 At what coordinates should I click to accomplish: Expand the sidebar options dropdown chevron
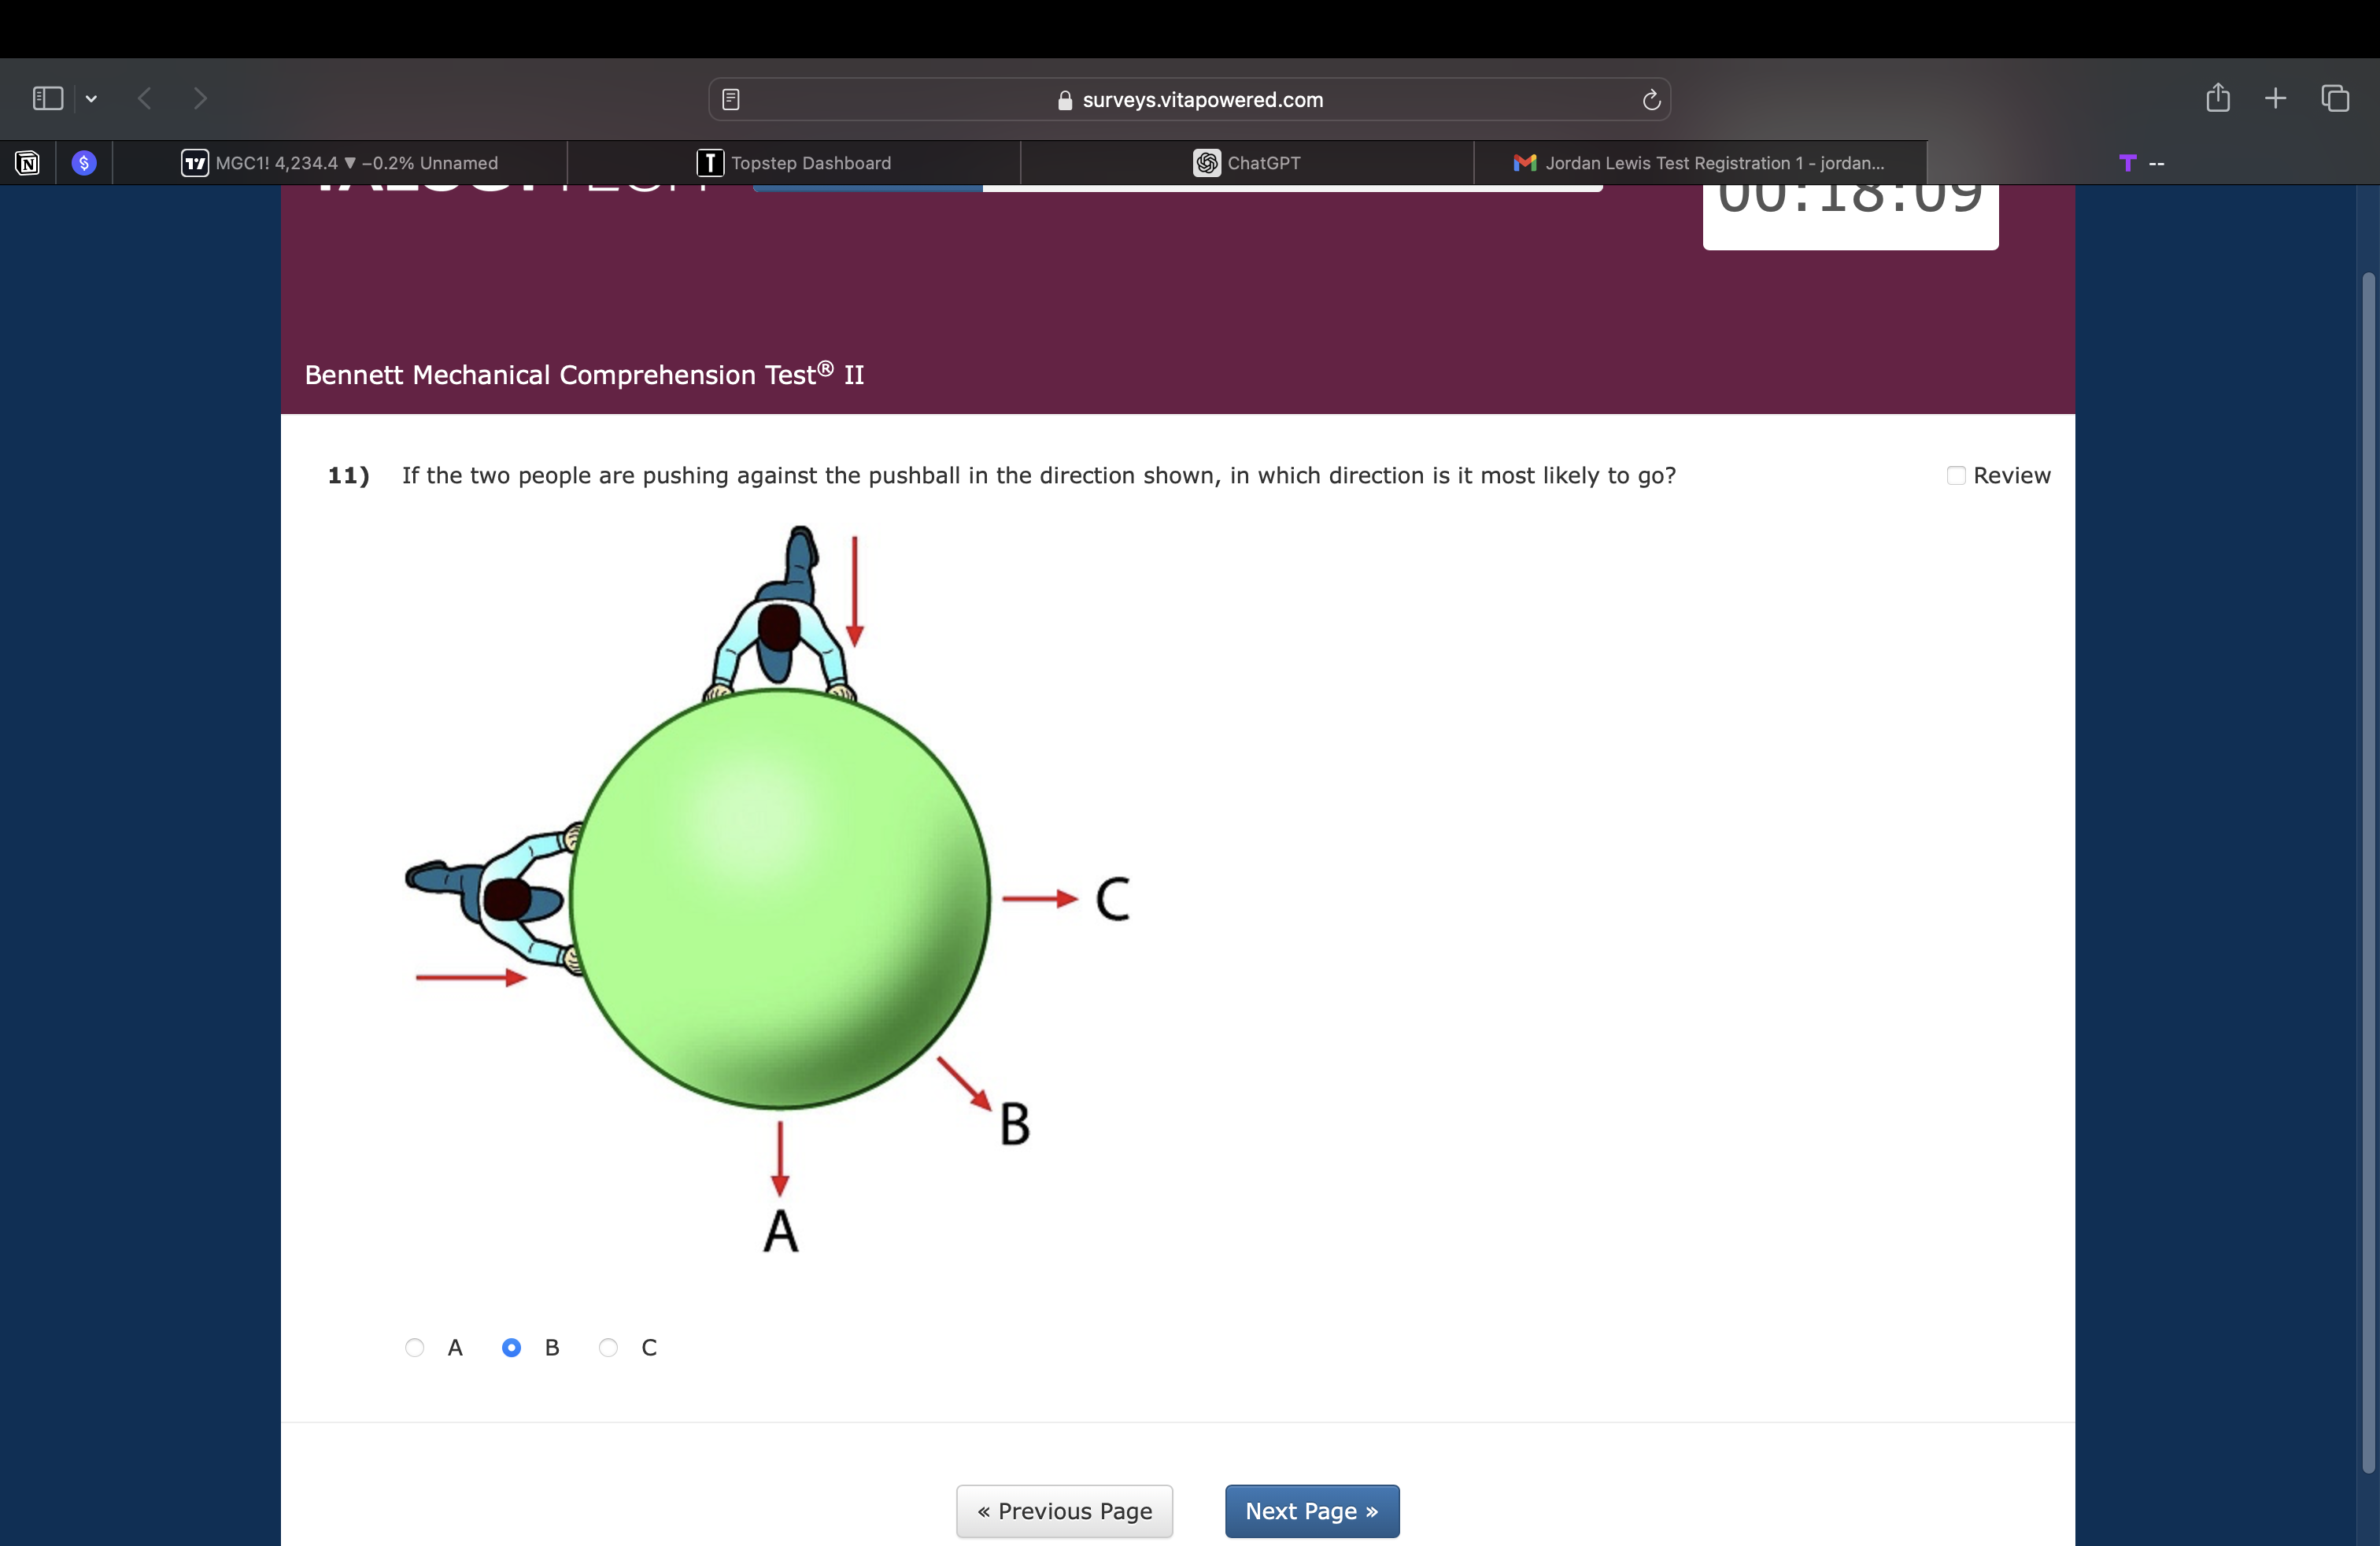(92, 98)
